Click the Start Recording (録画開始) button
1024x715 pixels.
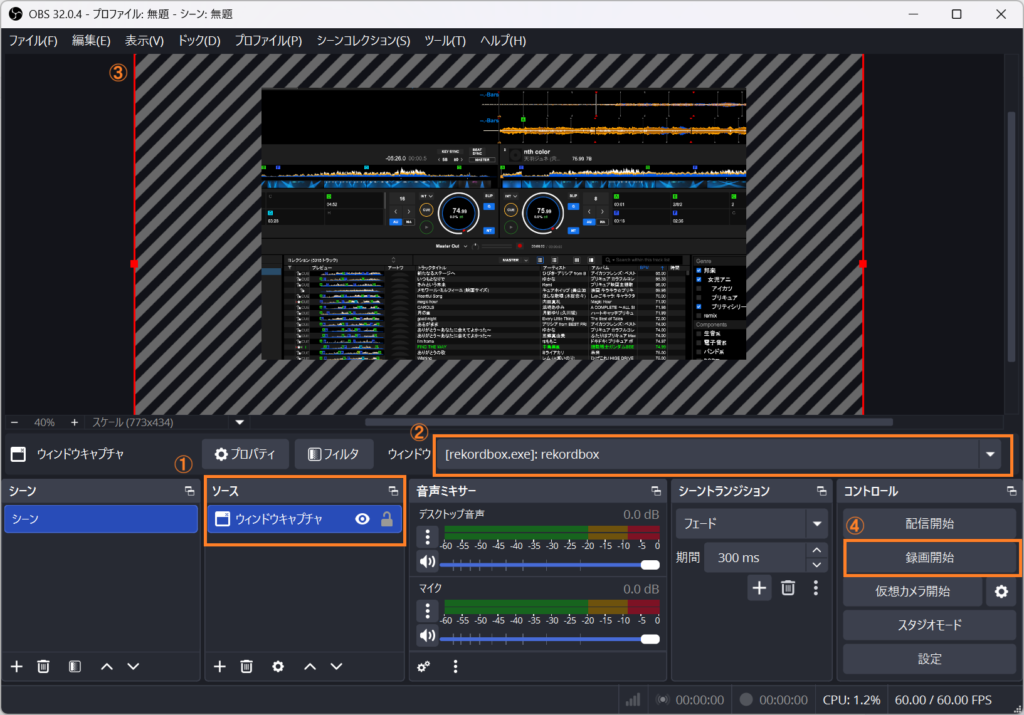[x=931, y=557]
